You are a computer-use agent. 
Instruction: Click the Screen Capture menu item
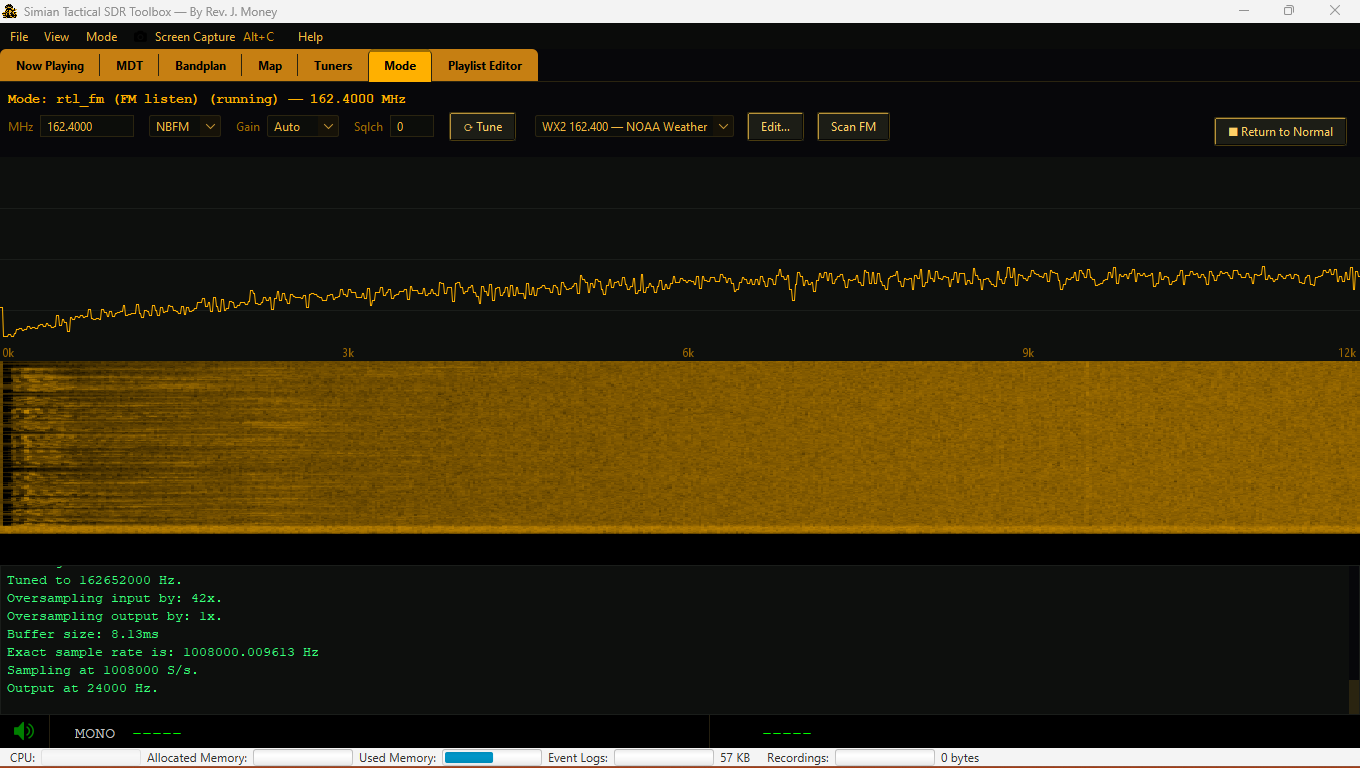[x=204, y=37]
